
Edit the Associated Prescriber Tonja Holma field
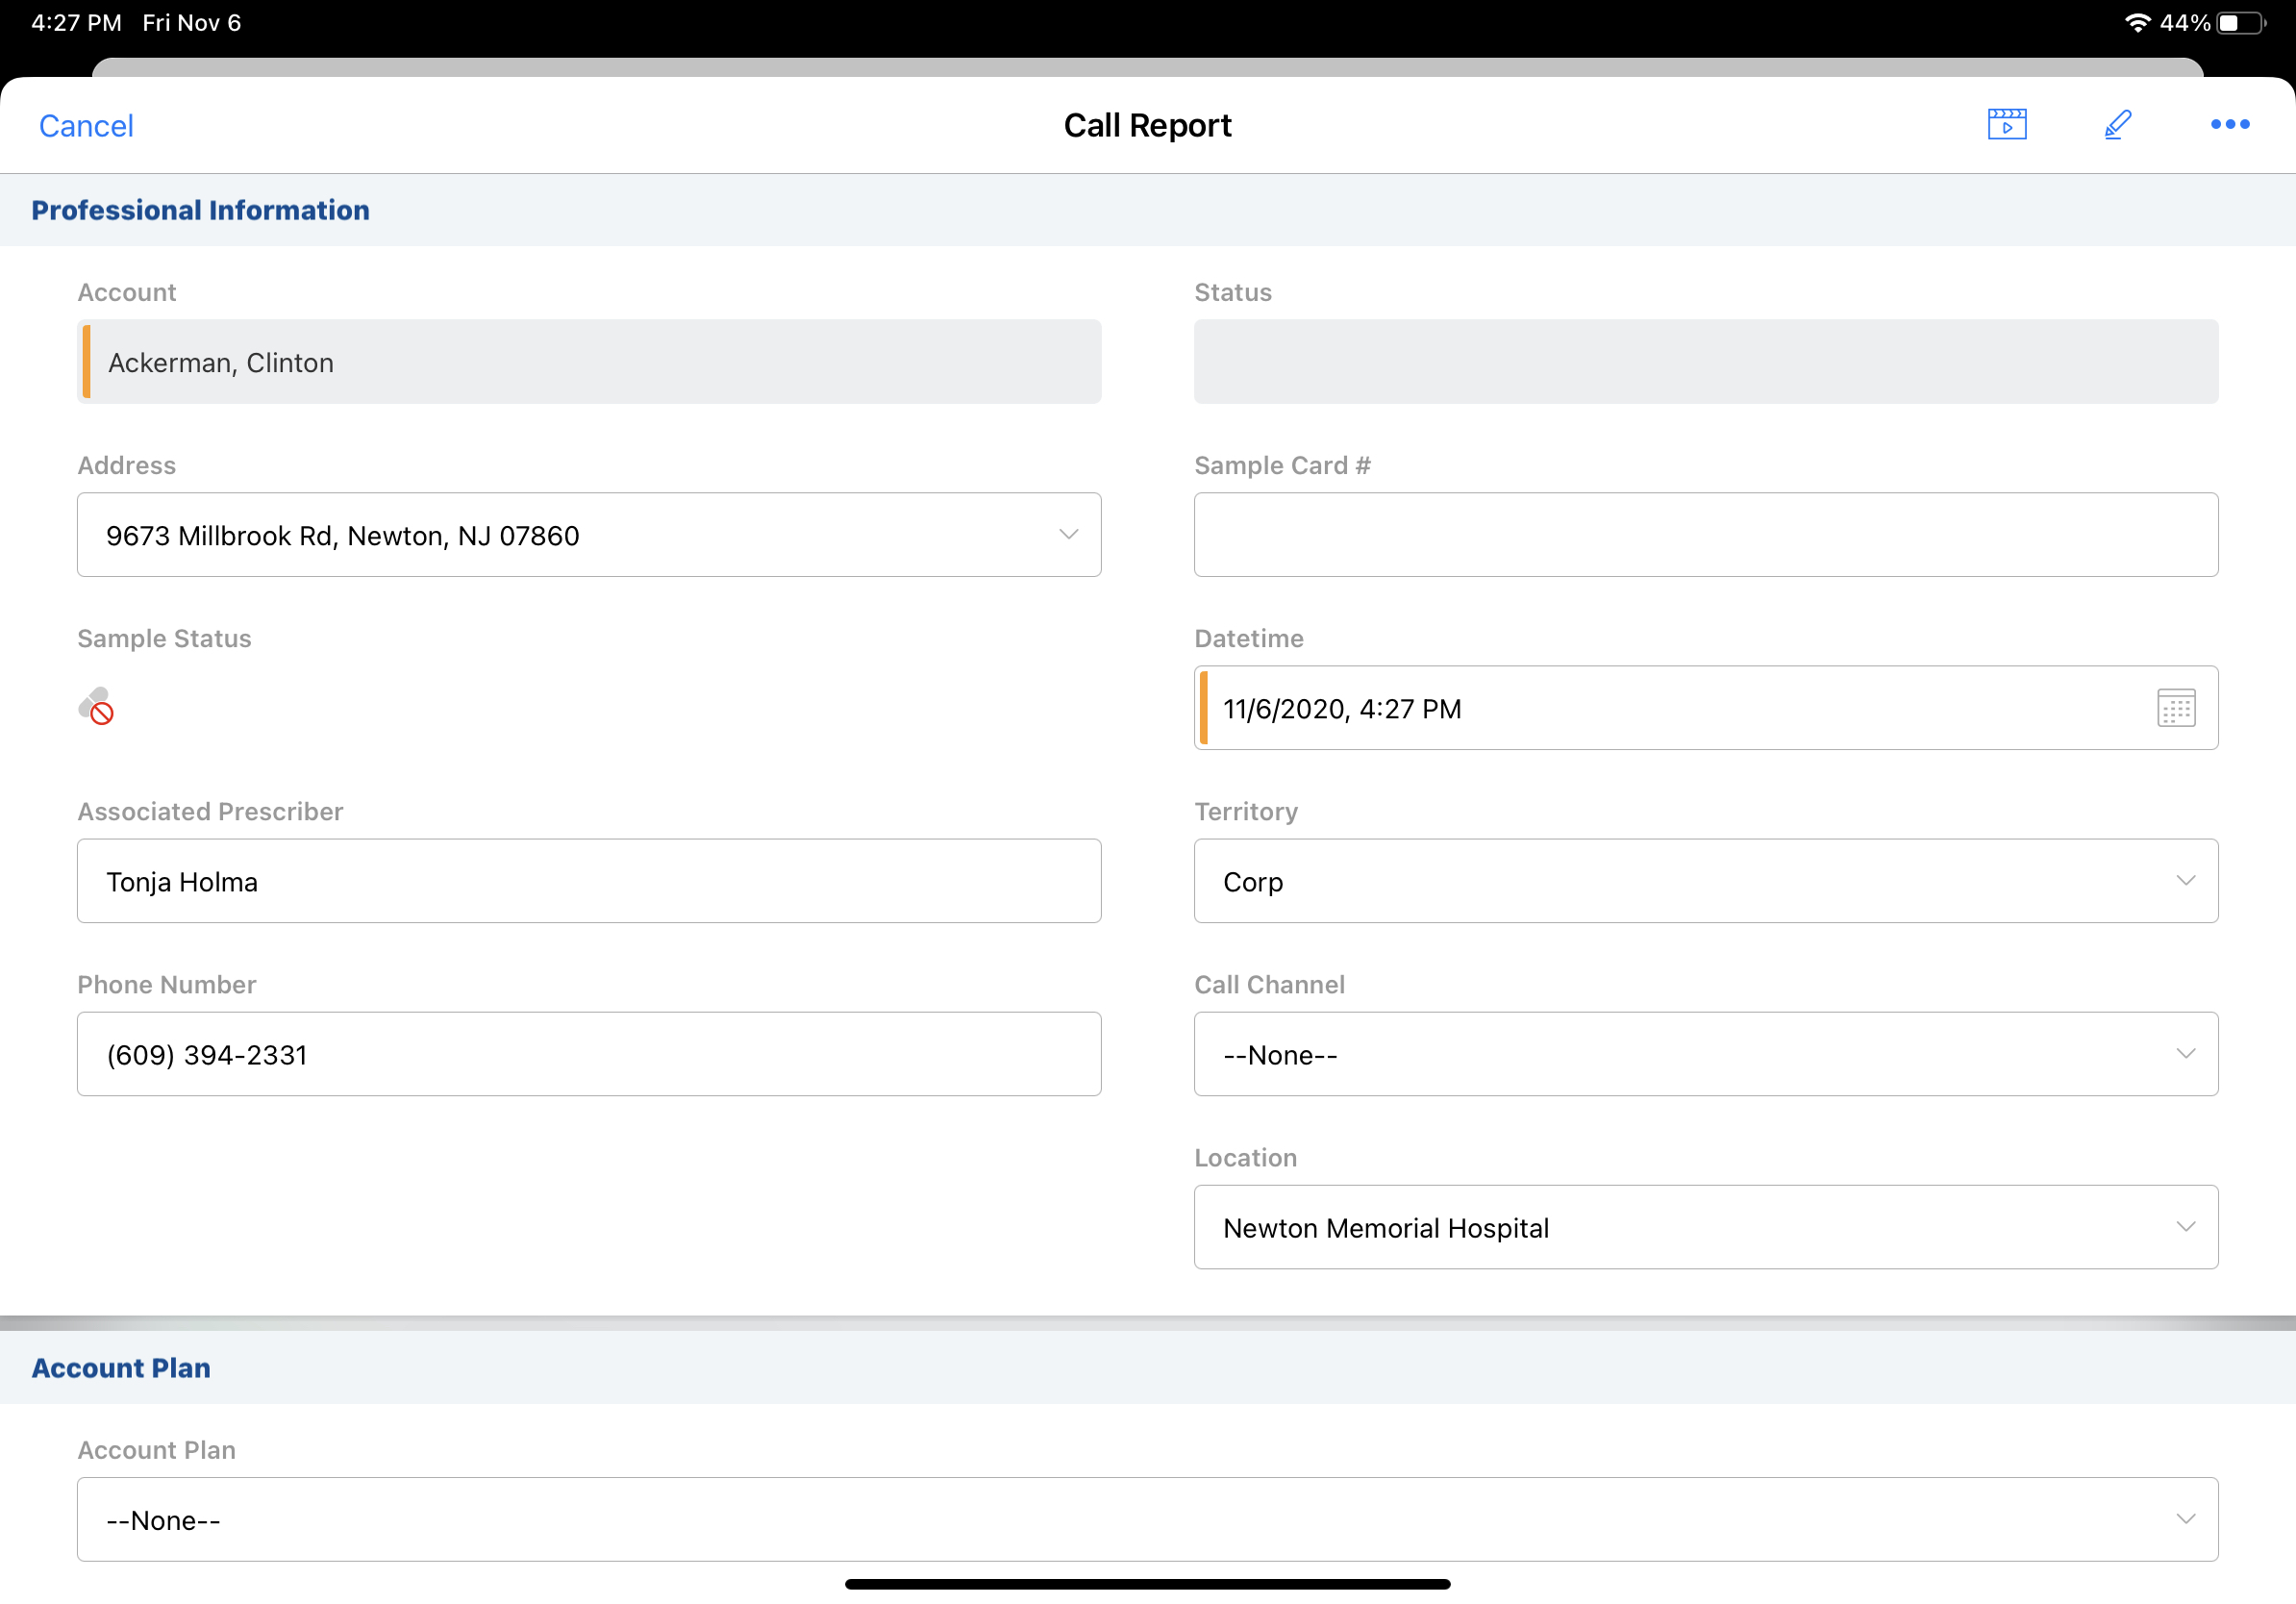(589, 881)
